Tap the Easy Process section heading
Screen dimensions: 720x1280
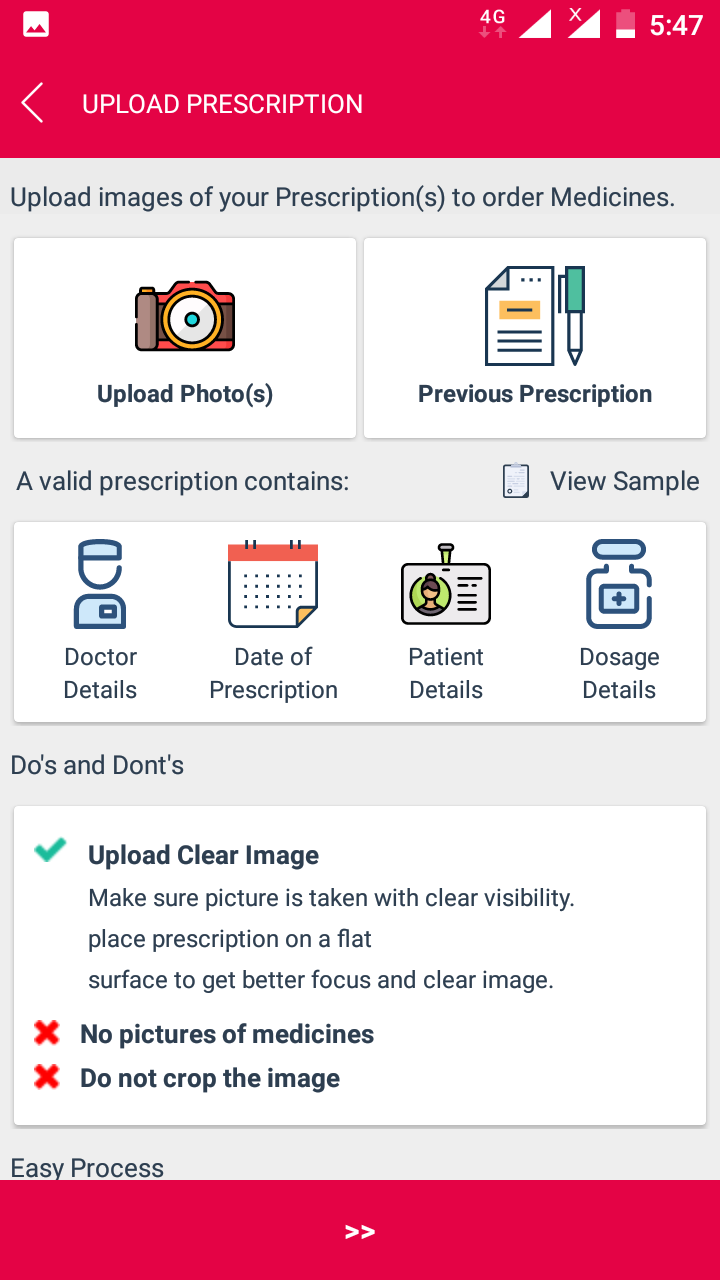pyautogui.click(x=86, y=1167)
